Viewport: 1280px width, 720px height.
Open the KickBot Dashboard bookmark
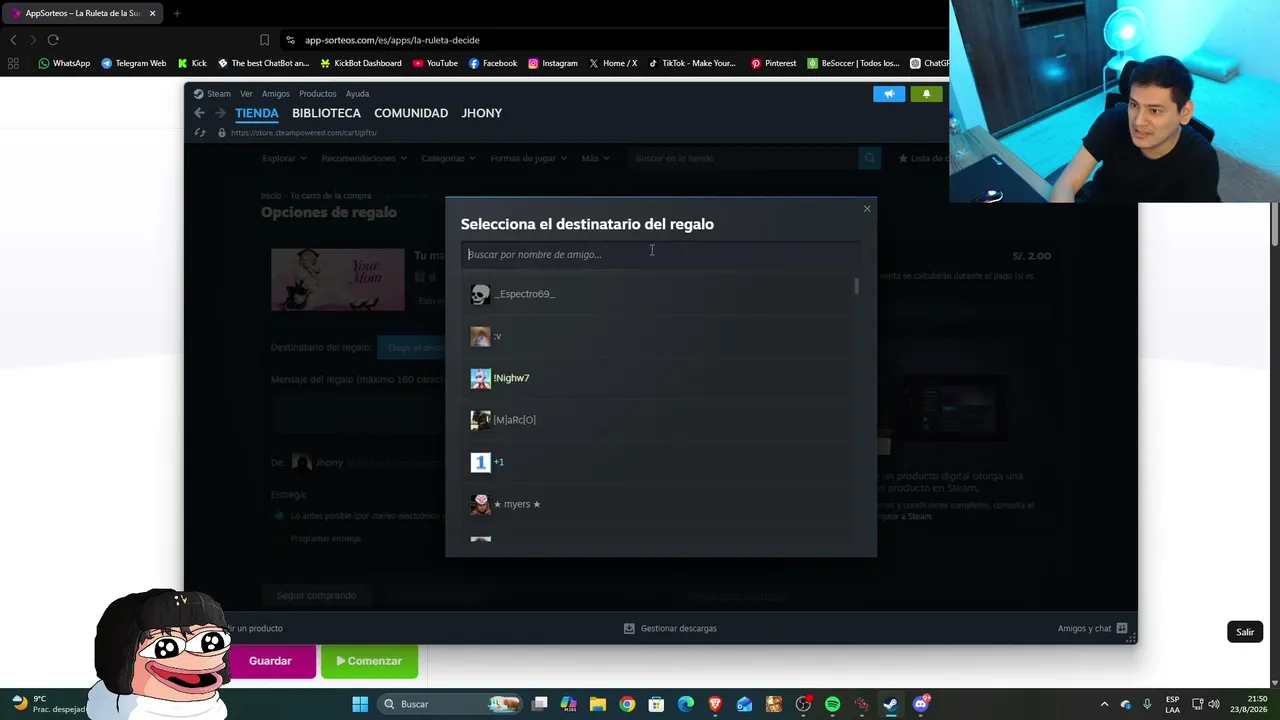(360, 63)
